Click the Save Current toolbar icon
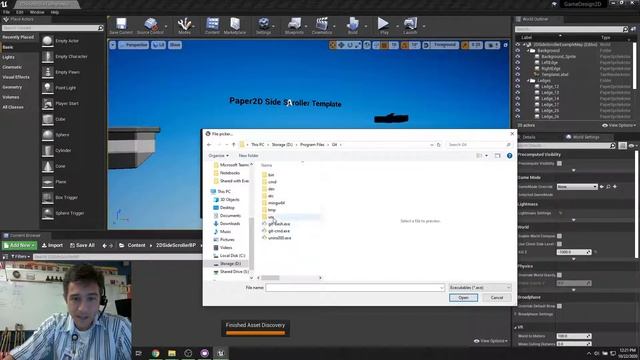Viewport: 640px width, 360px height. [x=121, y=24]
